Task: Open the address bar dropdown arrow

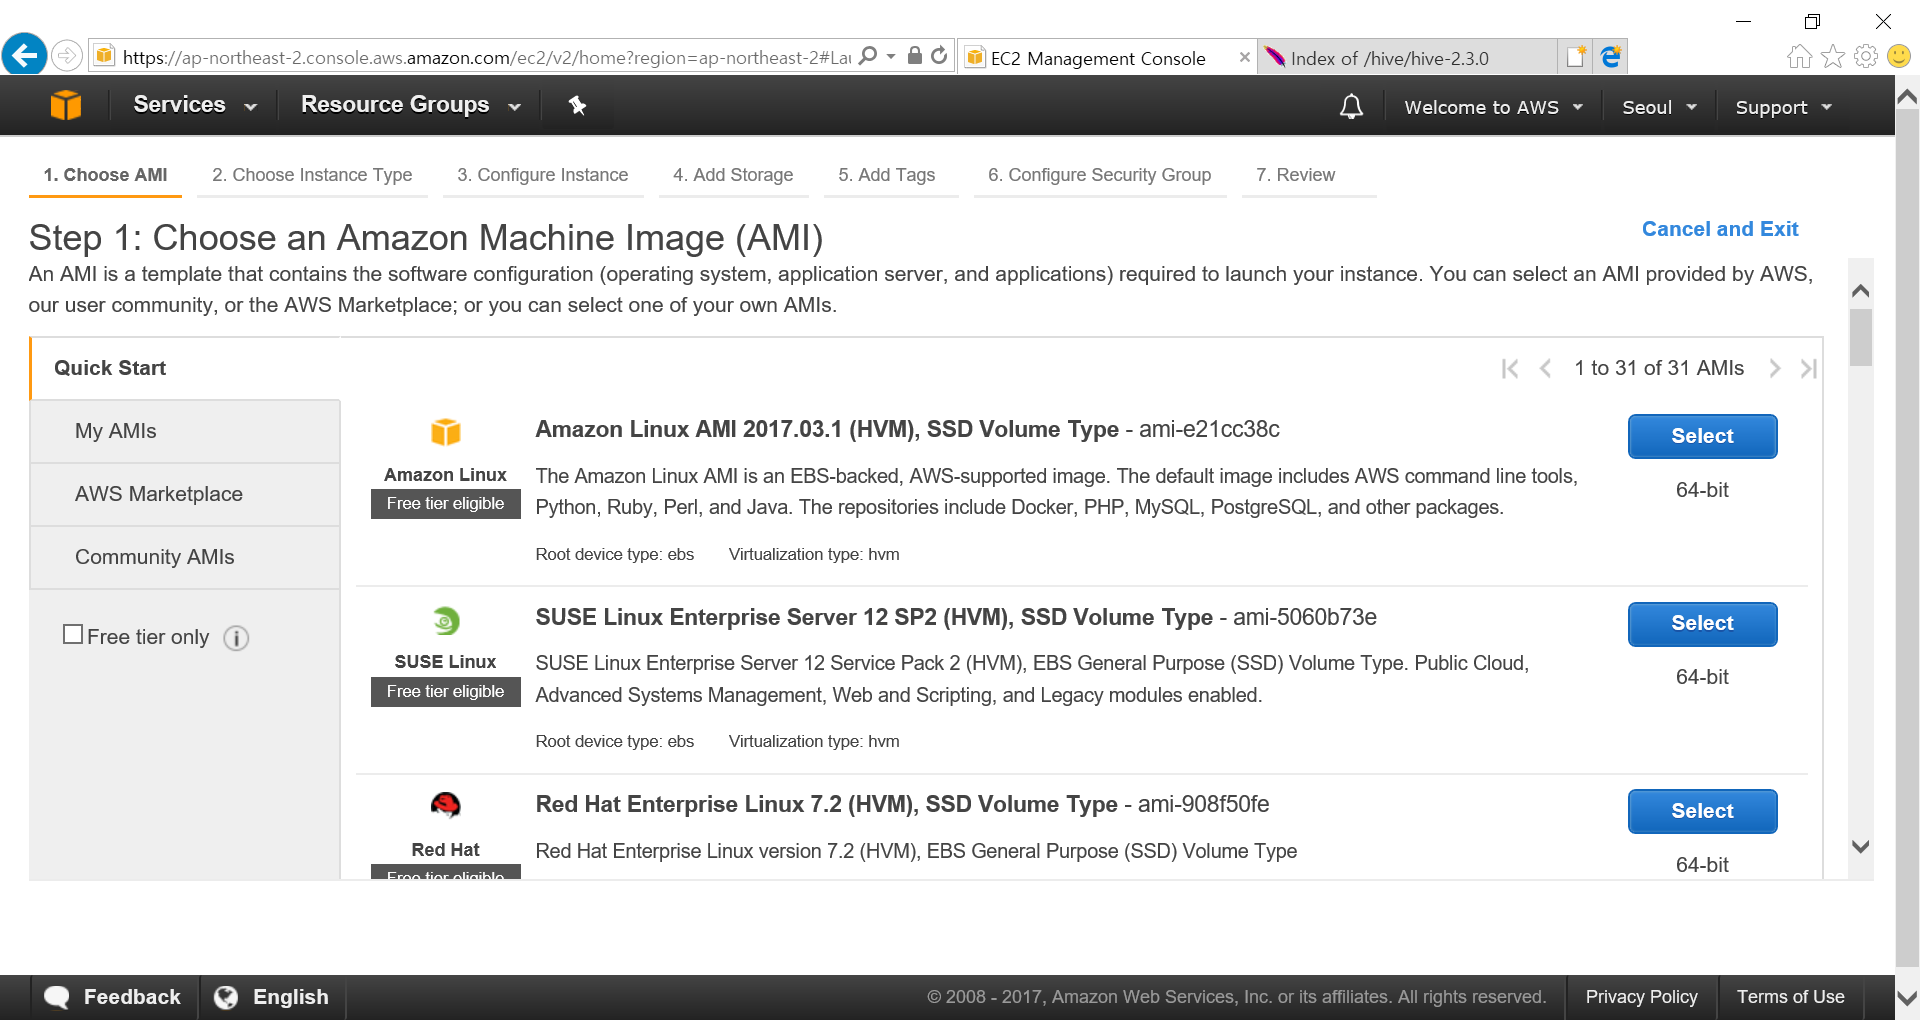Action: click(x=891, y=56)
